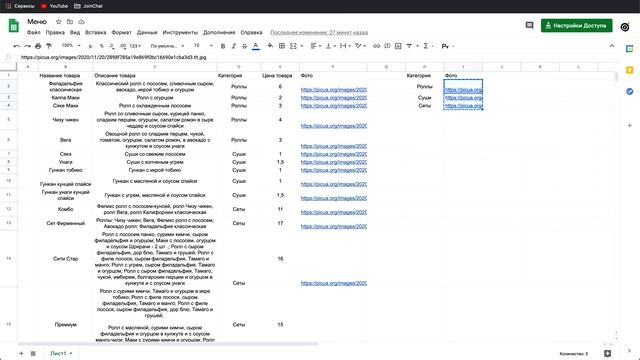This screenshot has height=360, width=640.
Task: Open the horizontal align dropdown
Action: pyautogui.click(x=316, y=46)
